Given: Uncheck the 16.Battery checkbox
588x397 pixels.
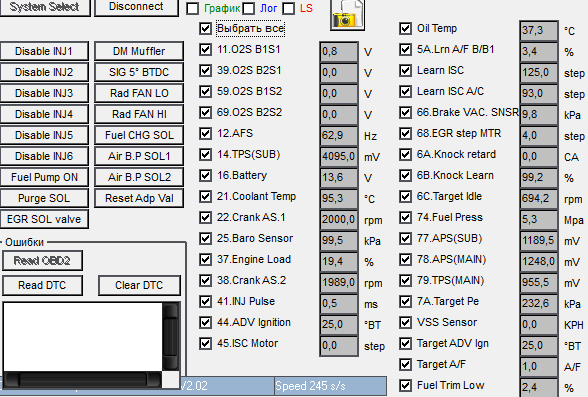Looking at the screenshot, I should (x=205, y=175).
